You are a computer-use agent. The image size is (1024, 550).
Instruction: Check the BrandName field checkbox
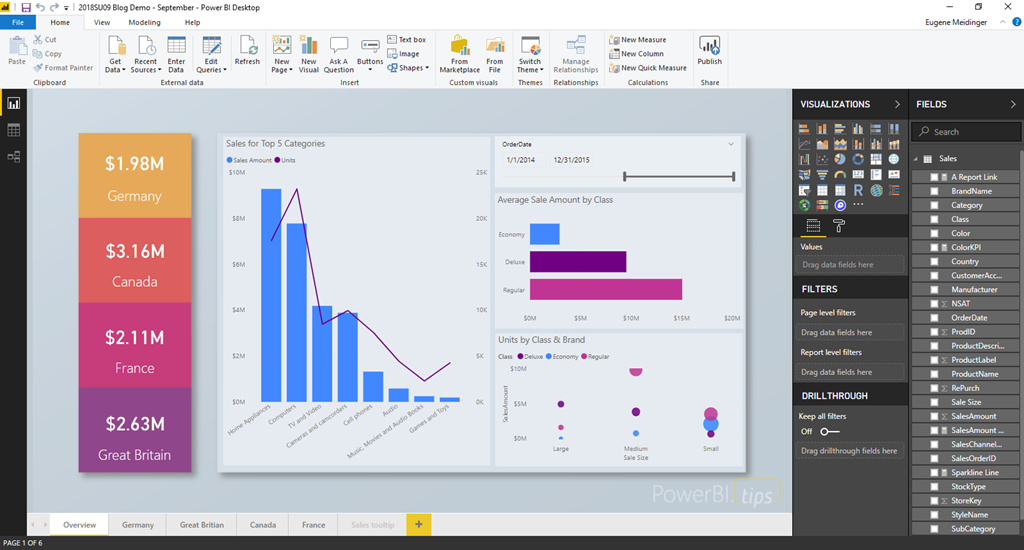pyautogui.click(x=935, y=191)
